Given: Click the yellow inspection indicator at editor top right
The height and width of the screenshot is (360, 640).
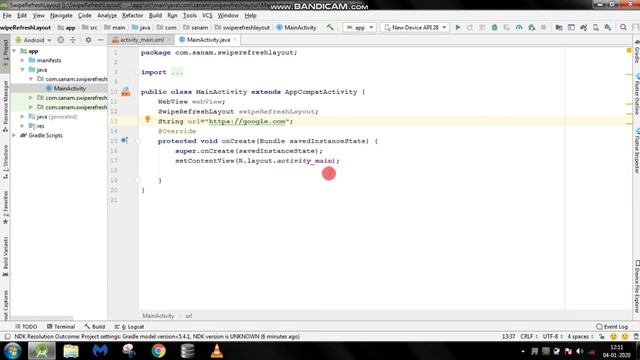Looking at the screenshot, I should (629, 51).
